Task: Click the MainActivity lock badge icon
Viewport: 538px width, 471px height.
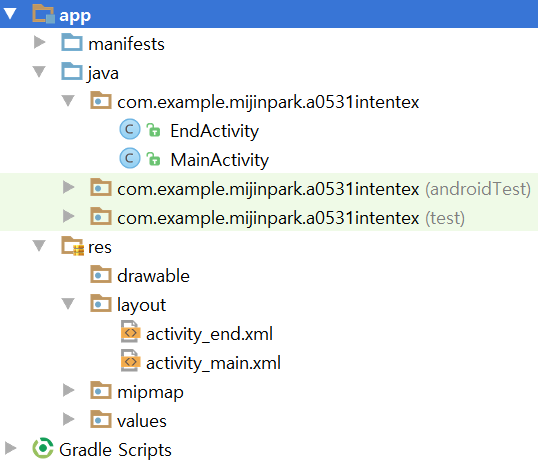Action: click(x=153, y=158)
